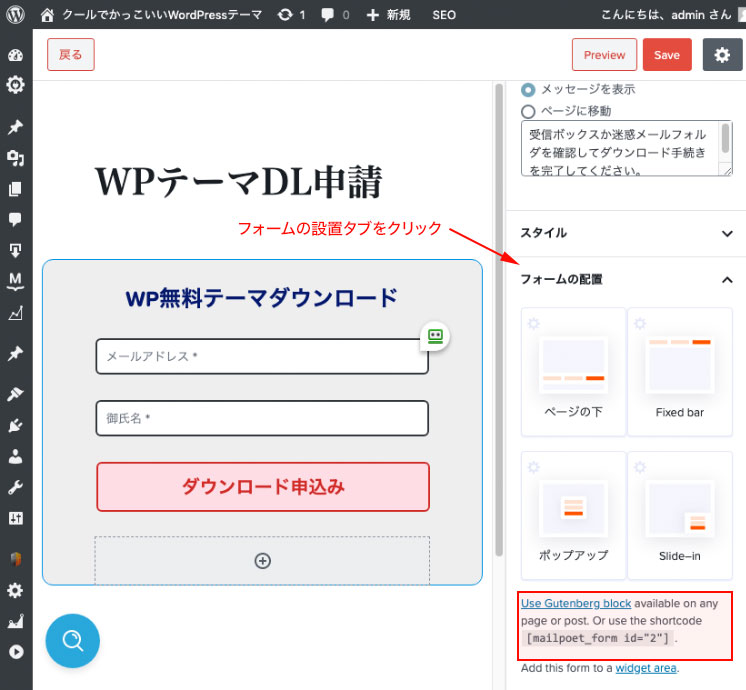Open the Media library sidebar icon
The width and height of the screenshot is (746, 690).
click(15, 158)
